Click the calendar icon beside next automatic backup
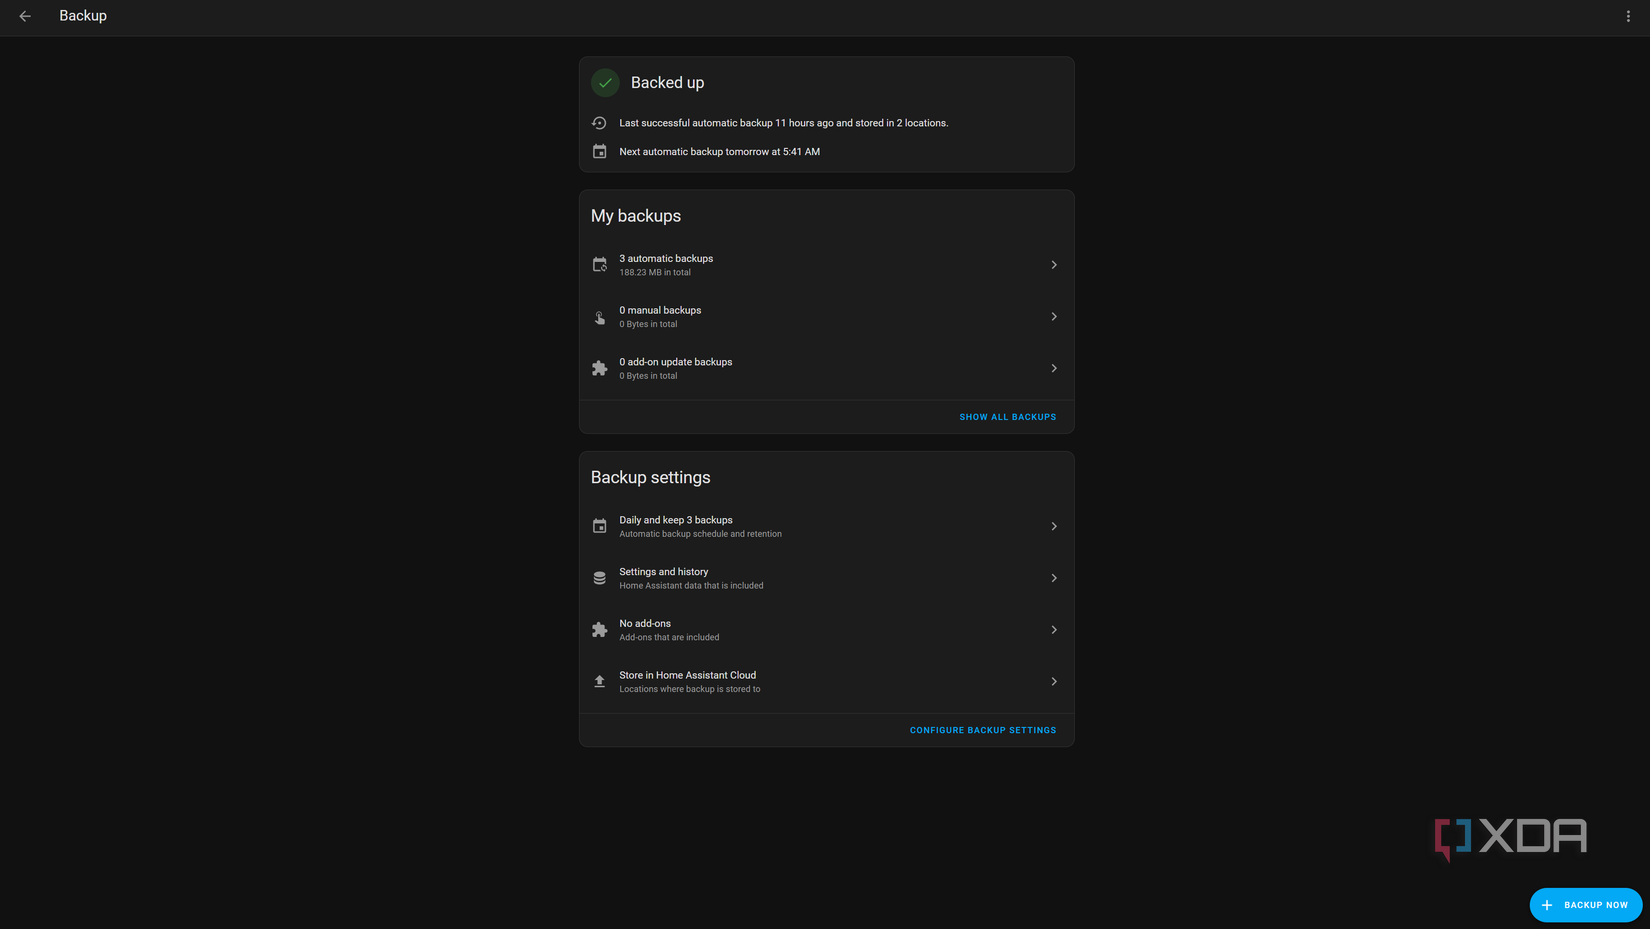1650x929 pixels. pyautogui.click(x=599, y=152)
